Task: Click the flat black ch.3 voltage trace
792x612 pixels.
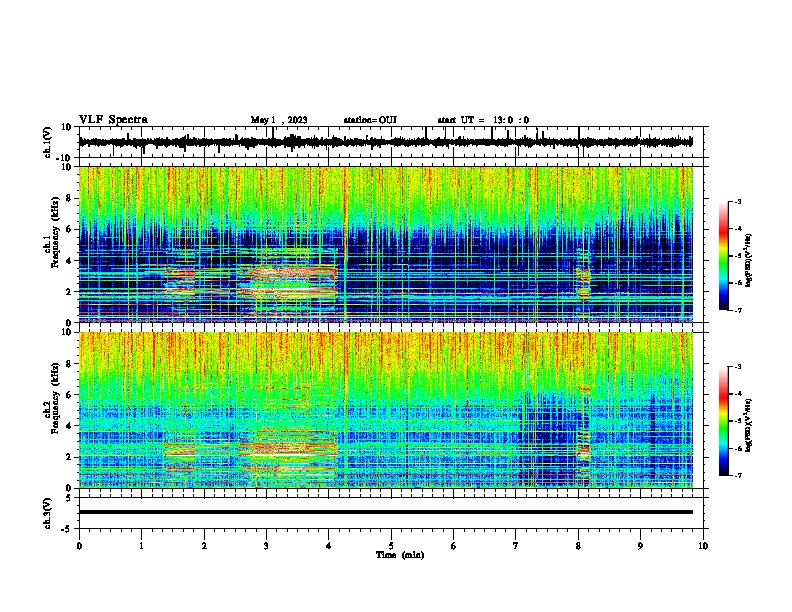Action: click(x=385, y=512)
